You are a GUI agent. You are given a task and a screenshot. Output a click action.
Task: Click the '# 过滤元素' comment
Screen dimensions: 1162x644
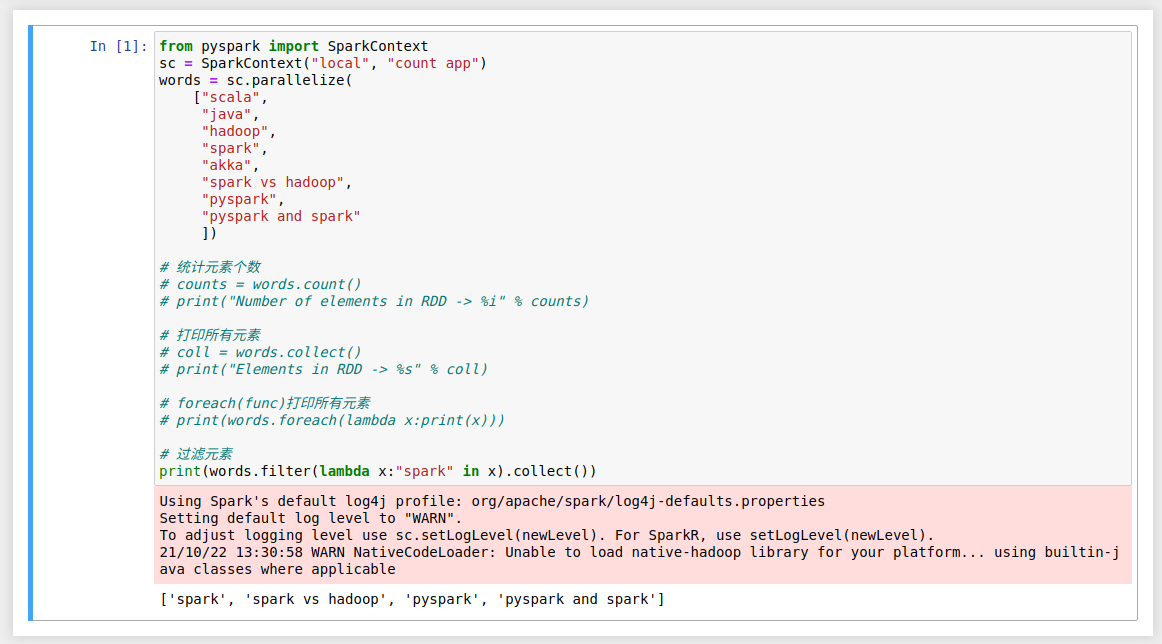coord(196,454)
